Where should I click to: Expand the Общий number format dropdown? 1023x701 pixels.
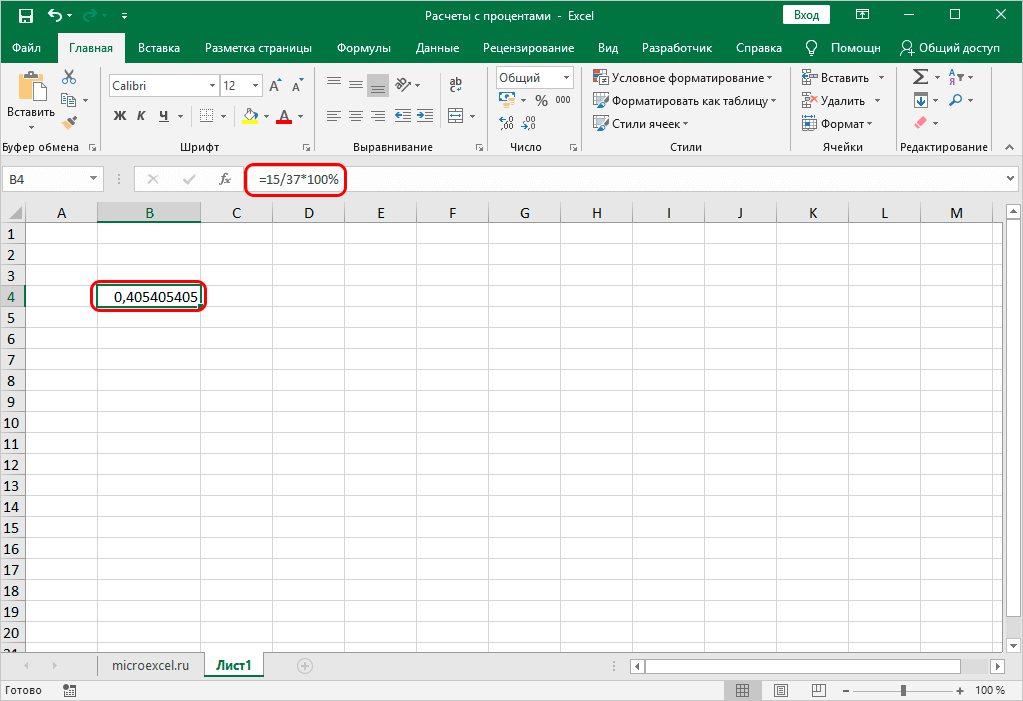[x=567, y=78]
